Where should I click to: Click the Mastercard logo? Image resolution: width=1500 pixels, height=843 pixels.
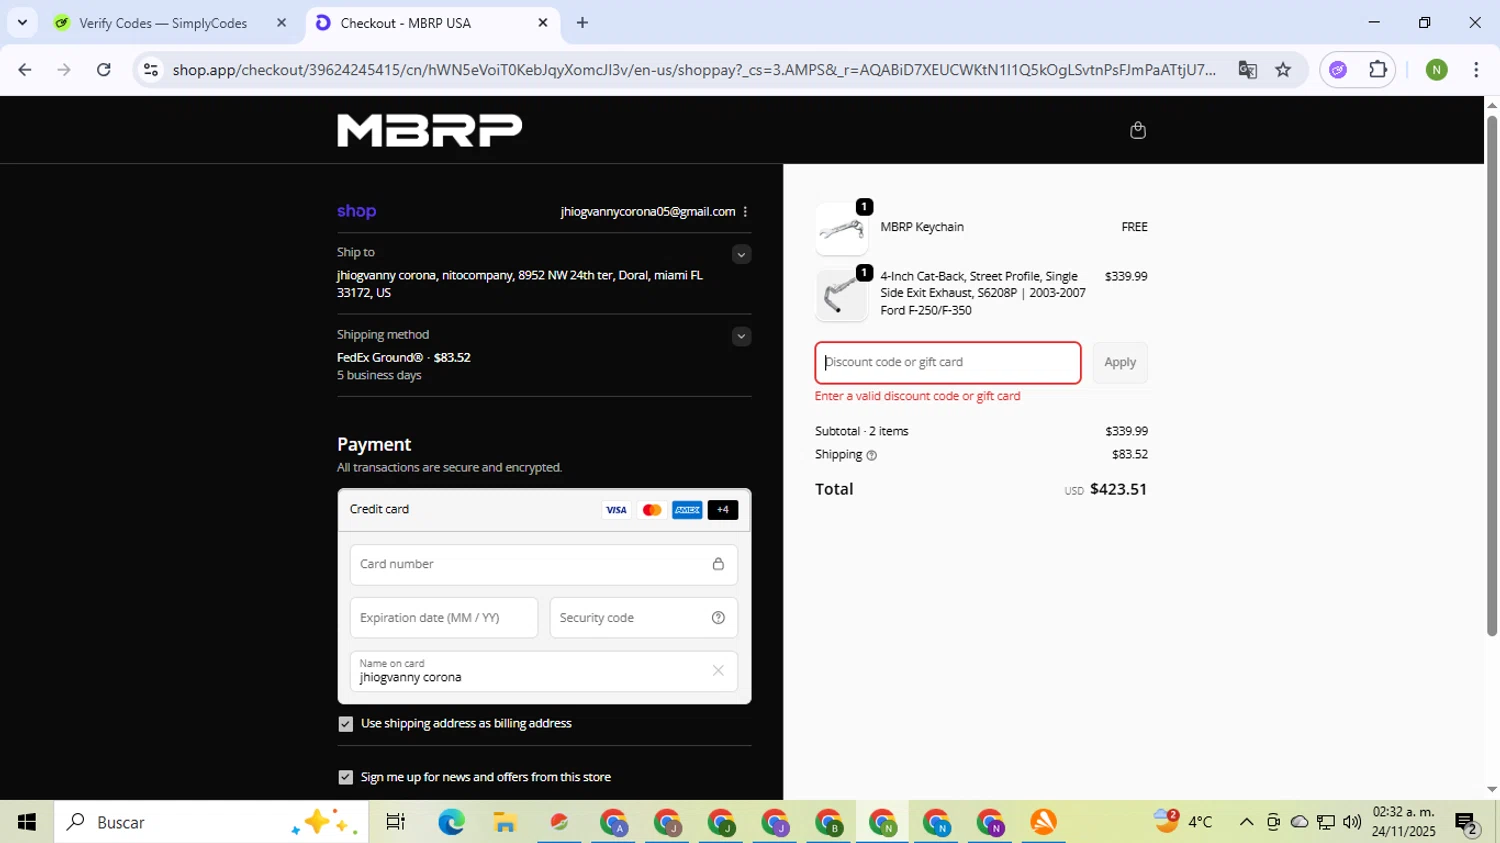click(652, 510)
